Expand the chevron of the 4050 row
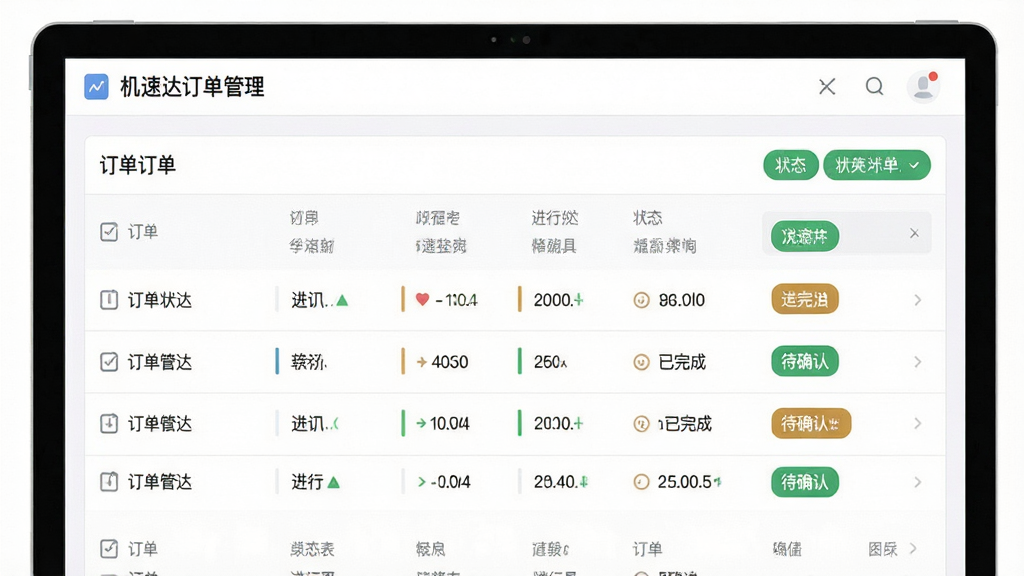Screen dimensions: 1024x576 918,362
